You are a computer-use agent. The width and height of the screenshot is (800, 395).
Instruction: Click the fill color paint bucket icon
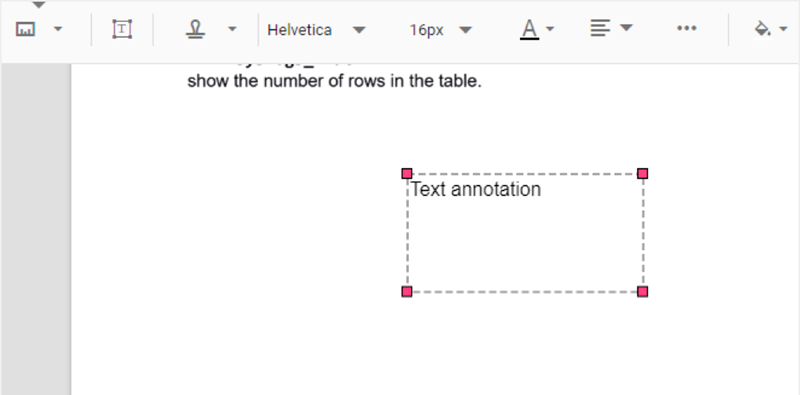pos(762,29)
